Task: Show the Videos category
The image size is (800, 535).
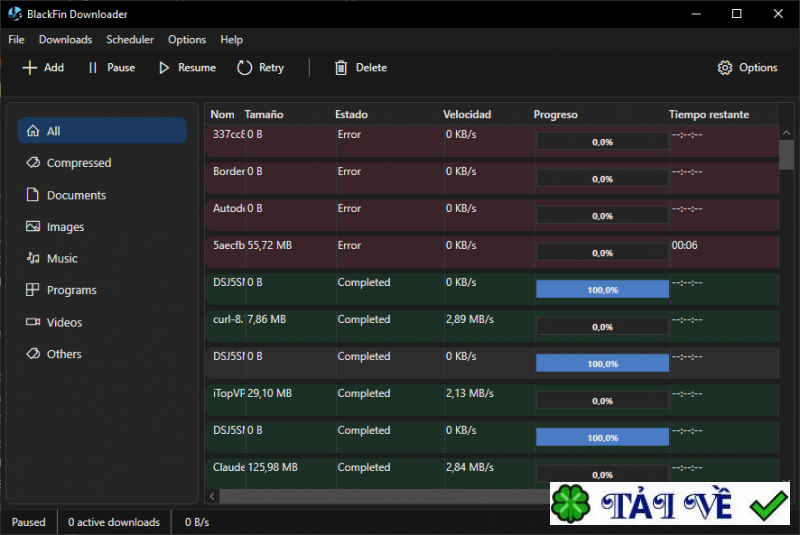Action: tap(64, 323)
